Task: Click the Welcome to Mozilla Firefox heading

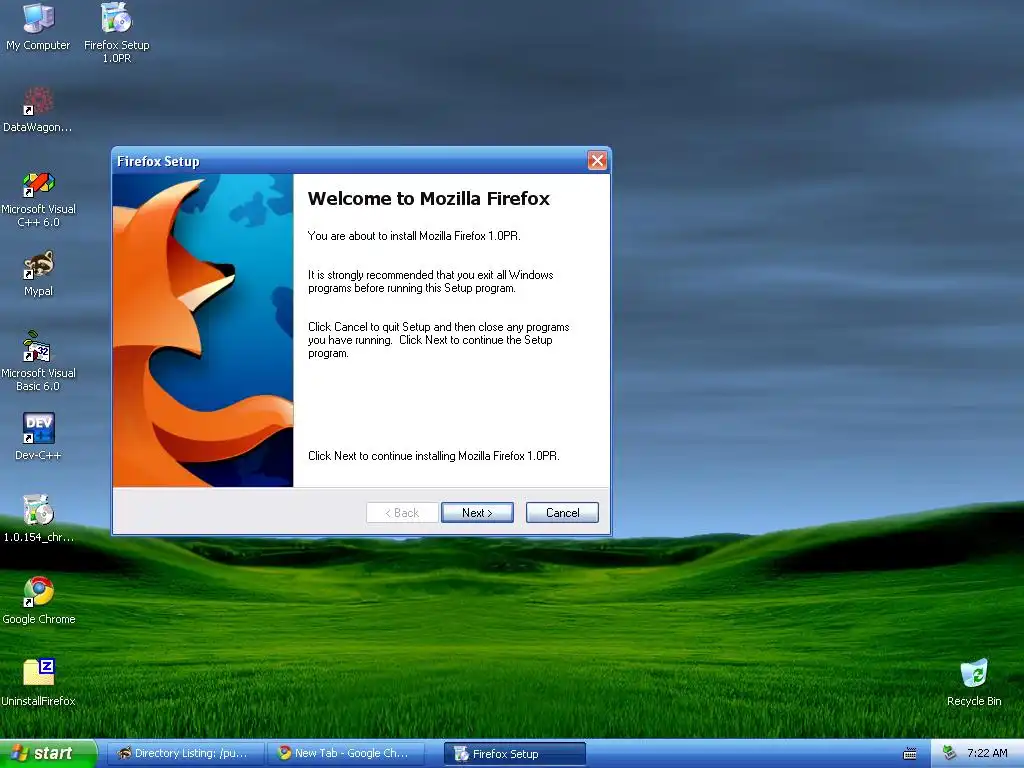Action: 428,199
